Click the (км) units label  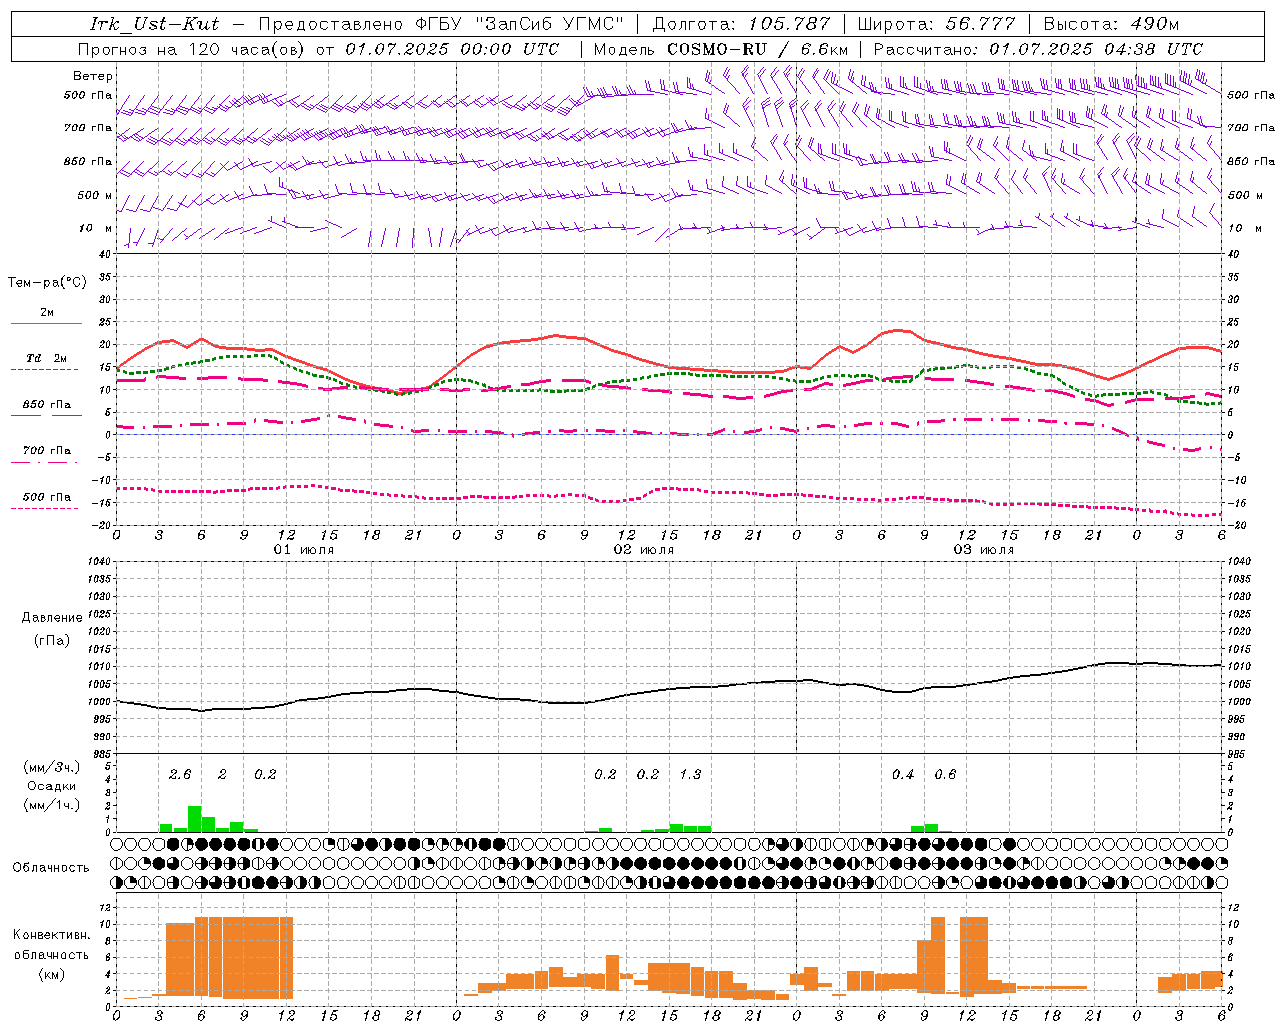[52, 974]
